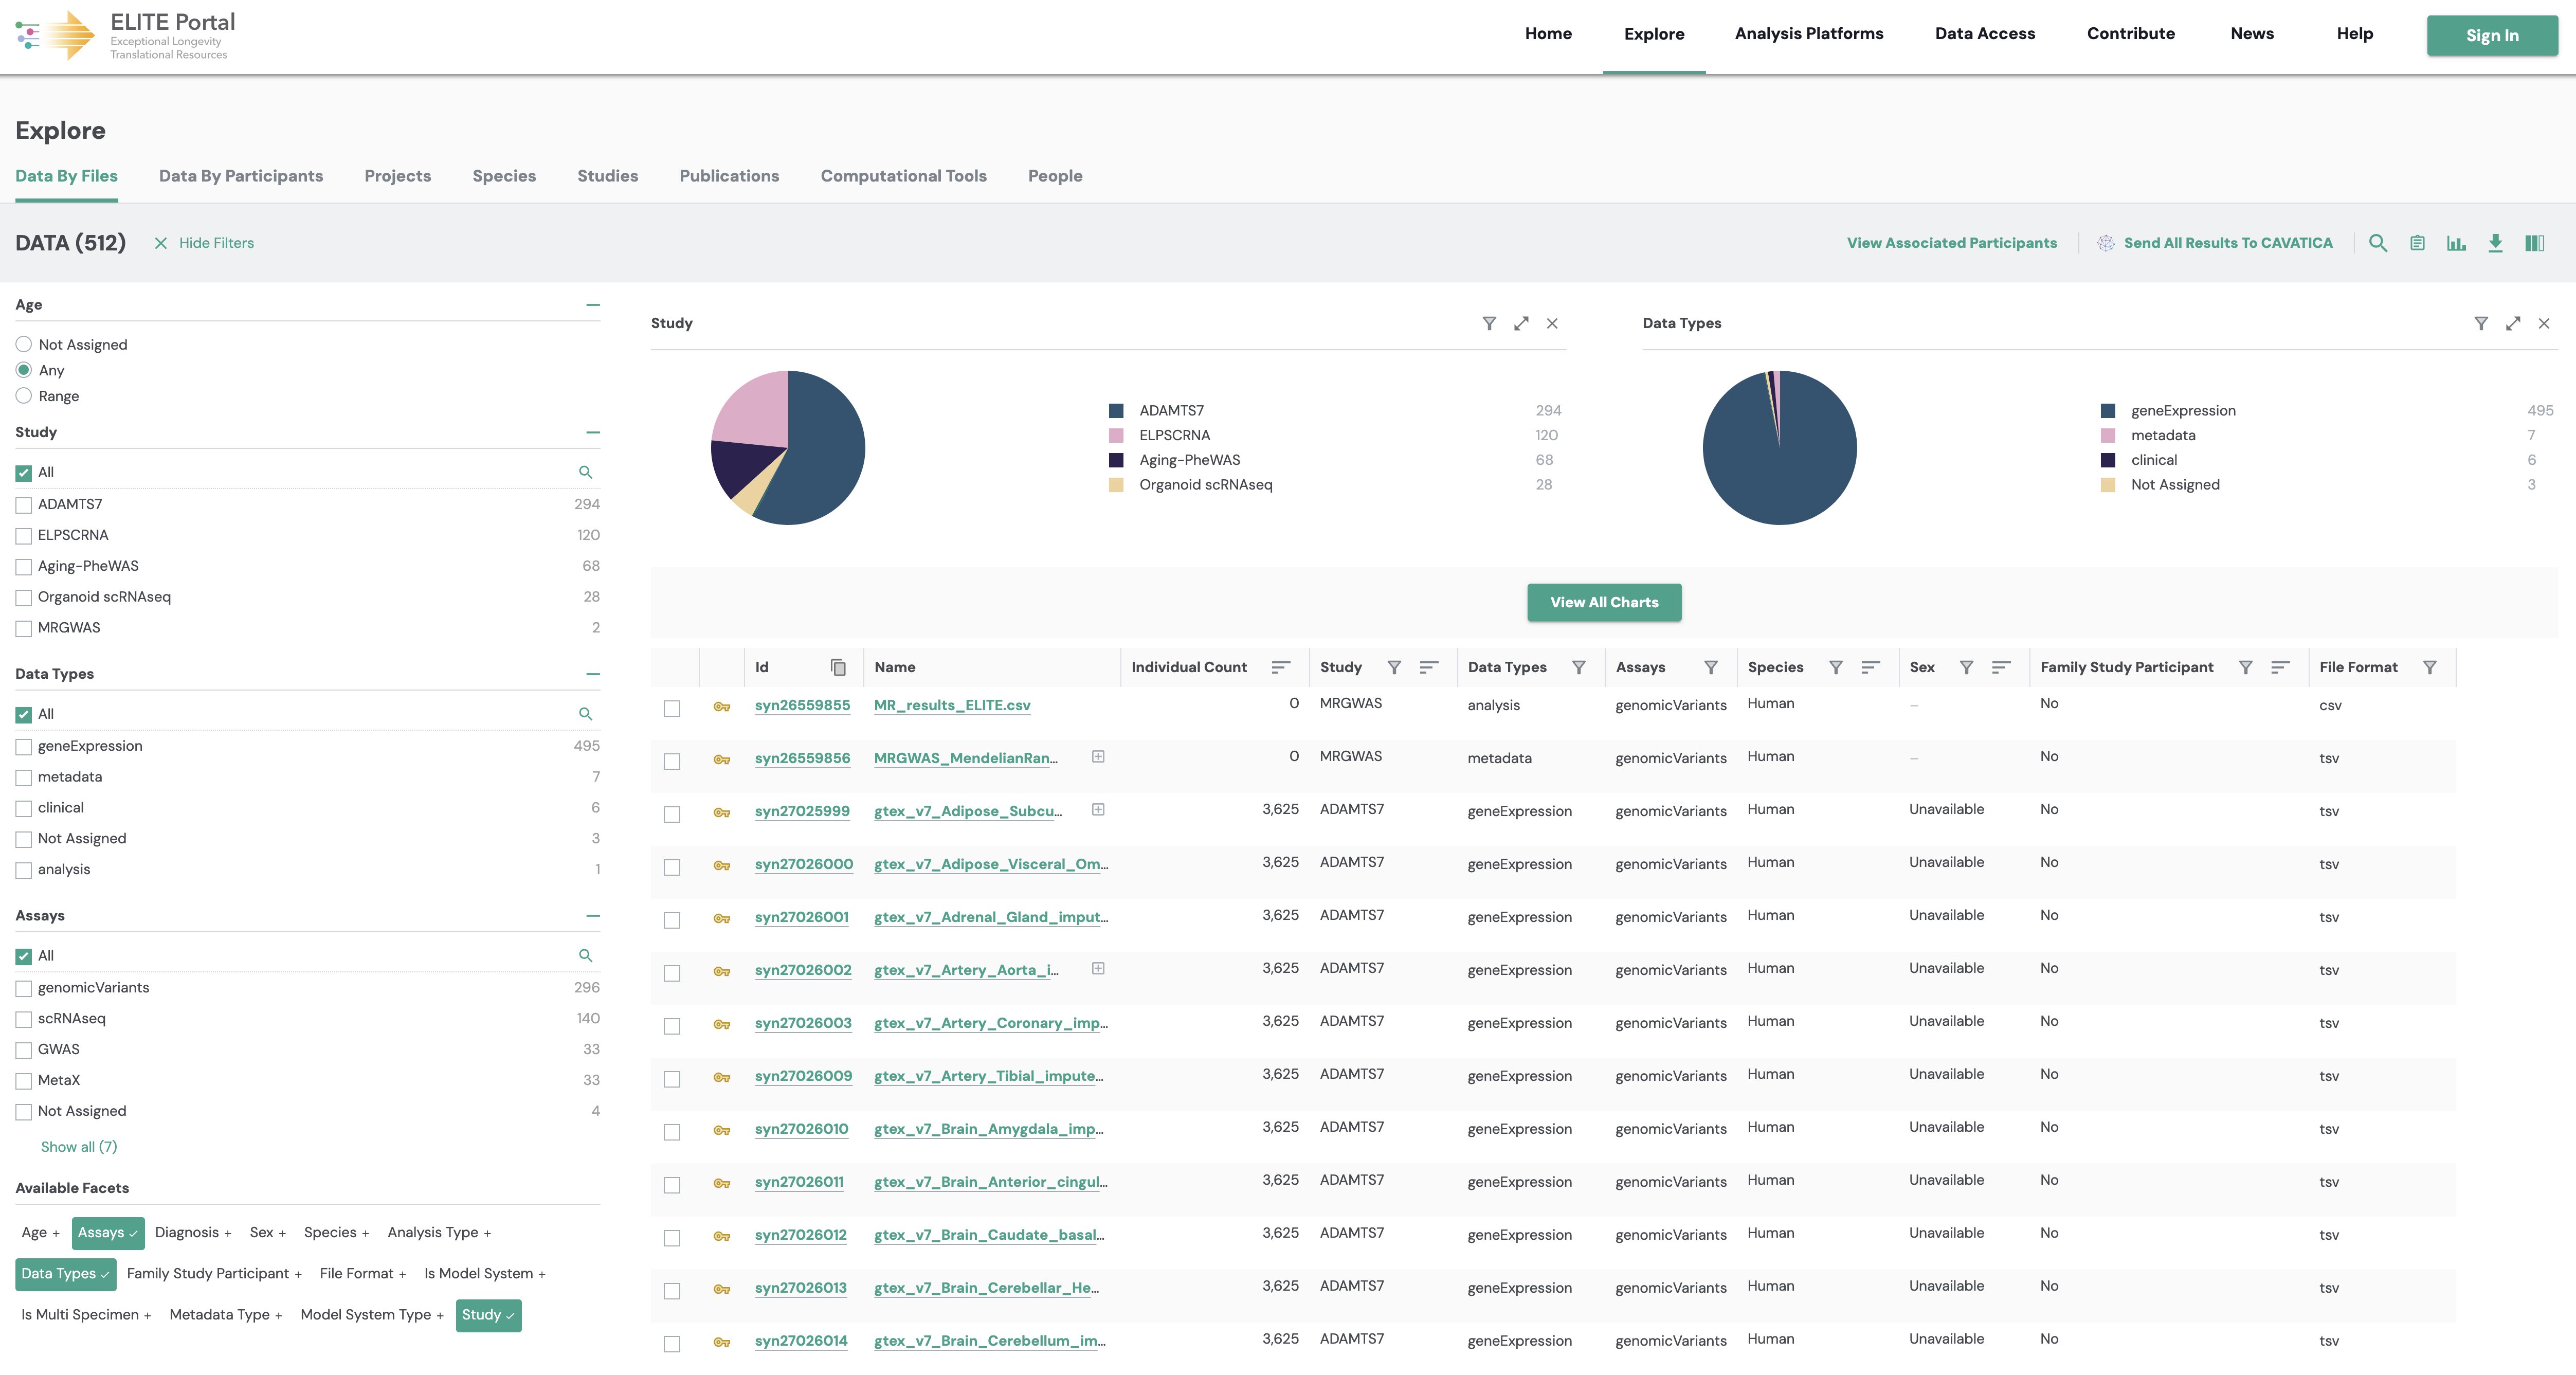Collapse the Study filter section
The image size is (2576, 1375).
(593, 433)
